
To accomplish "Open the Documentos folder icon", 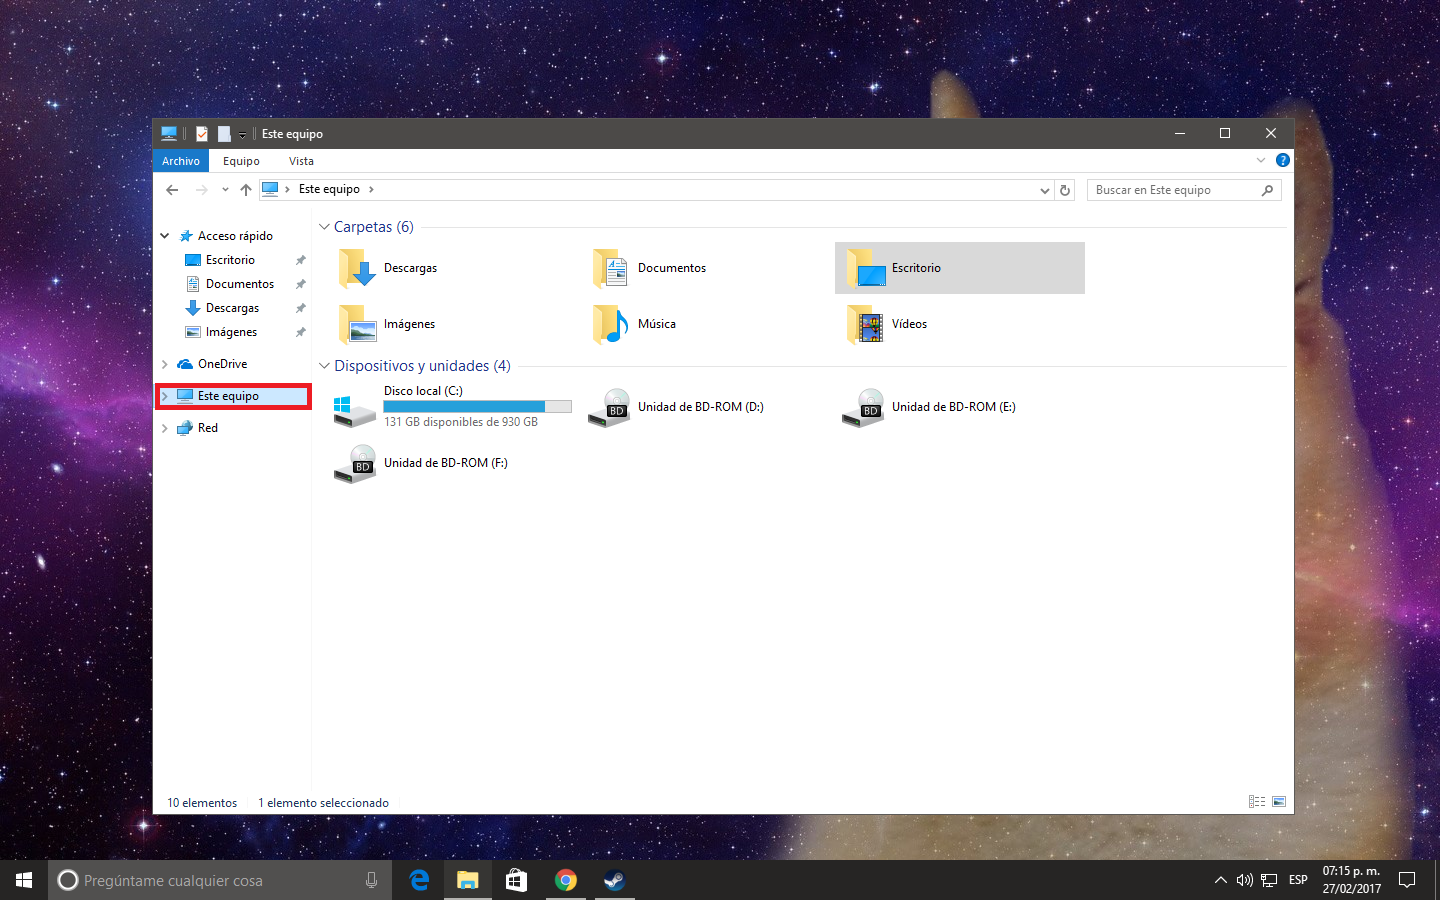I will (611, 268).
